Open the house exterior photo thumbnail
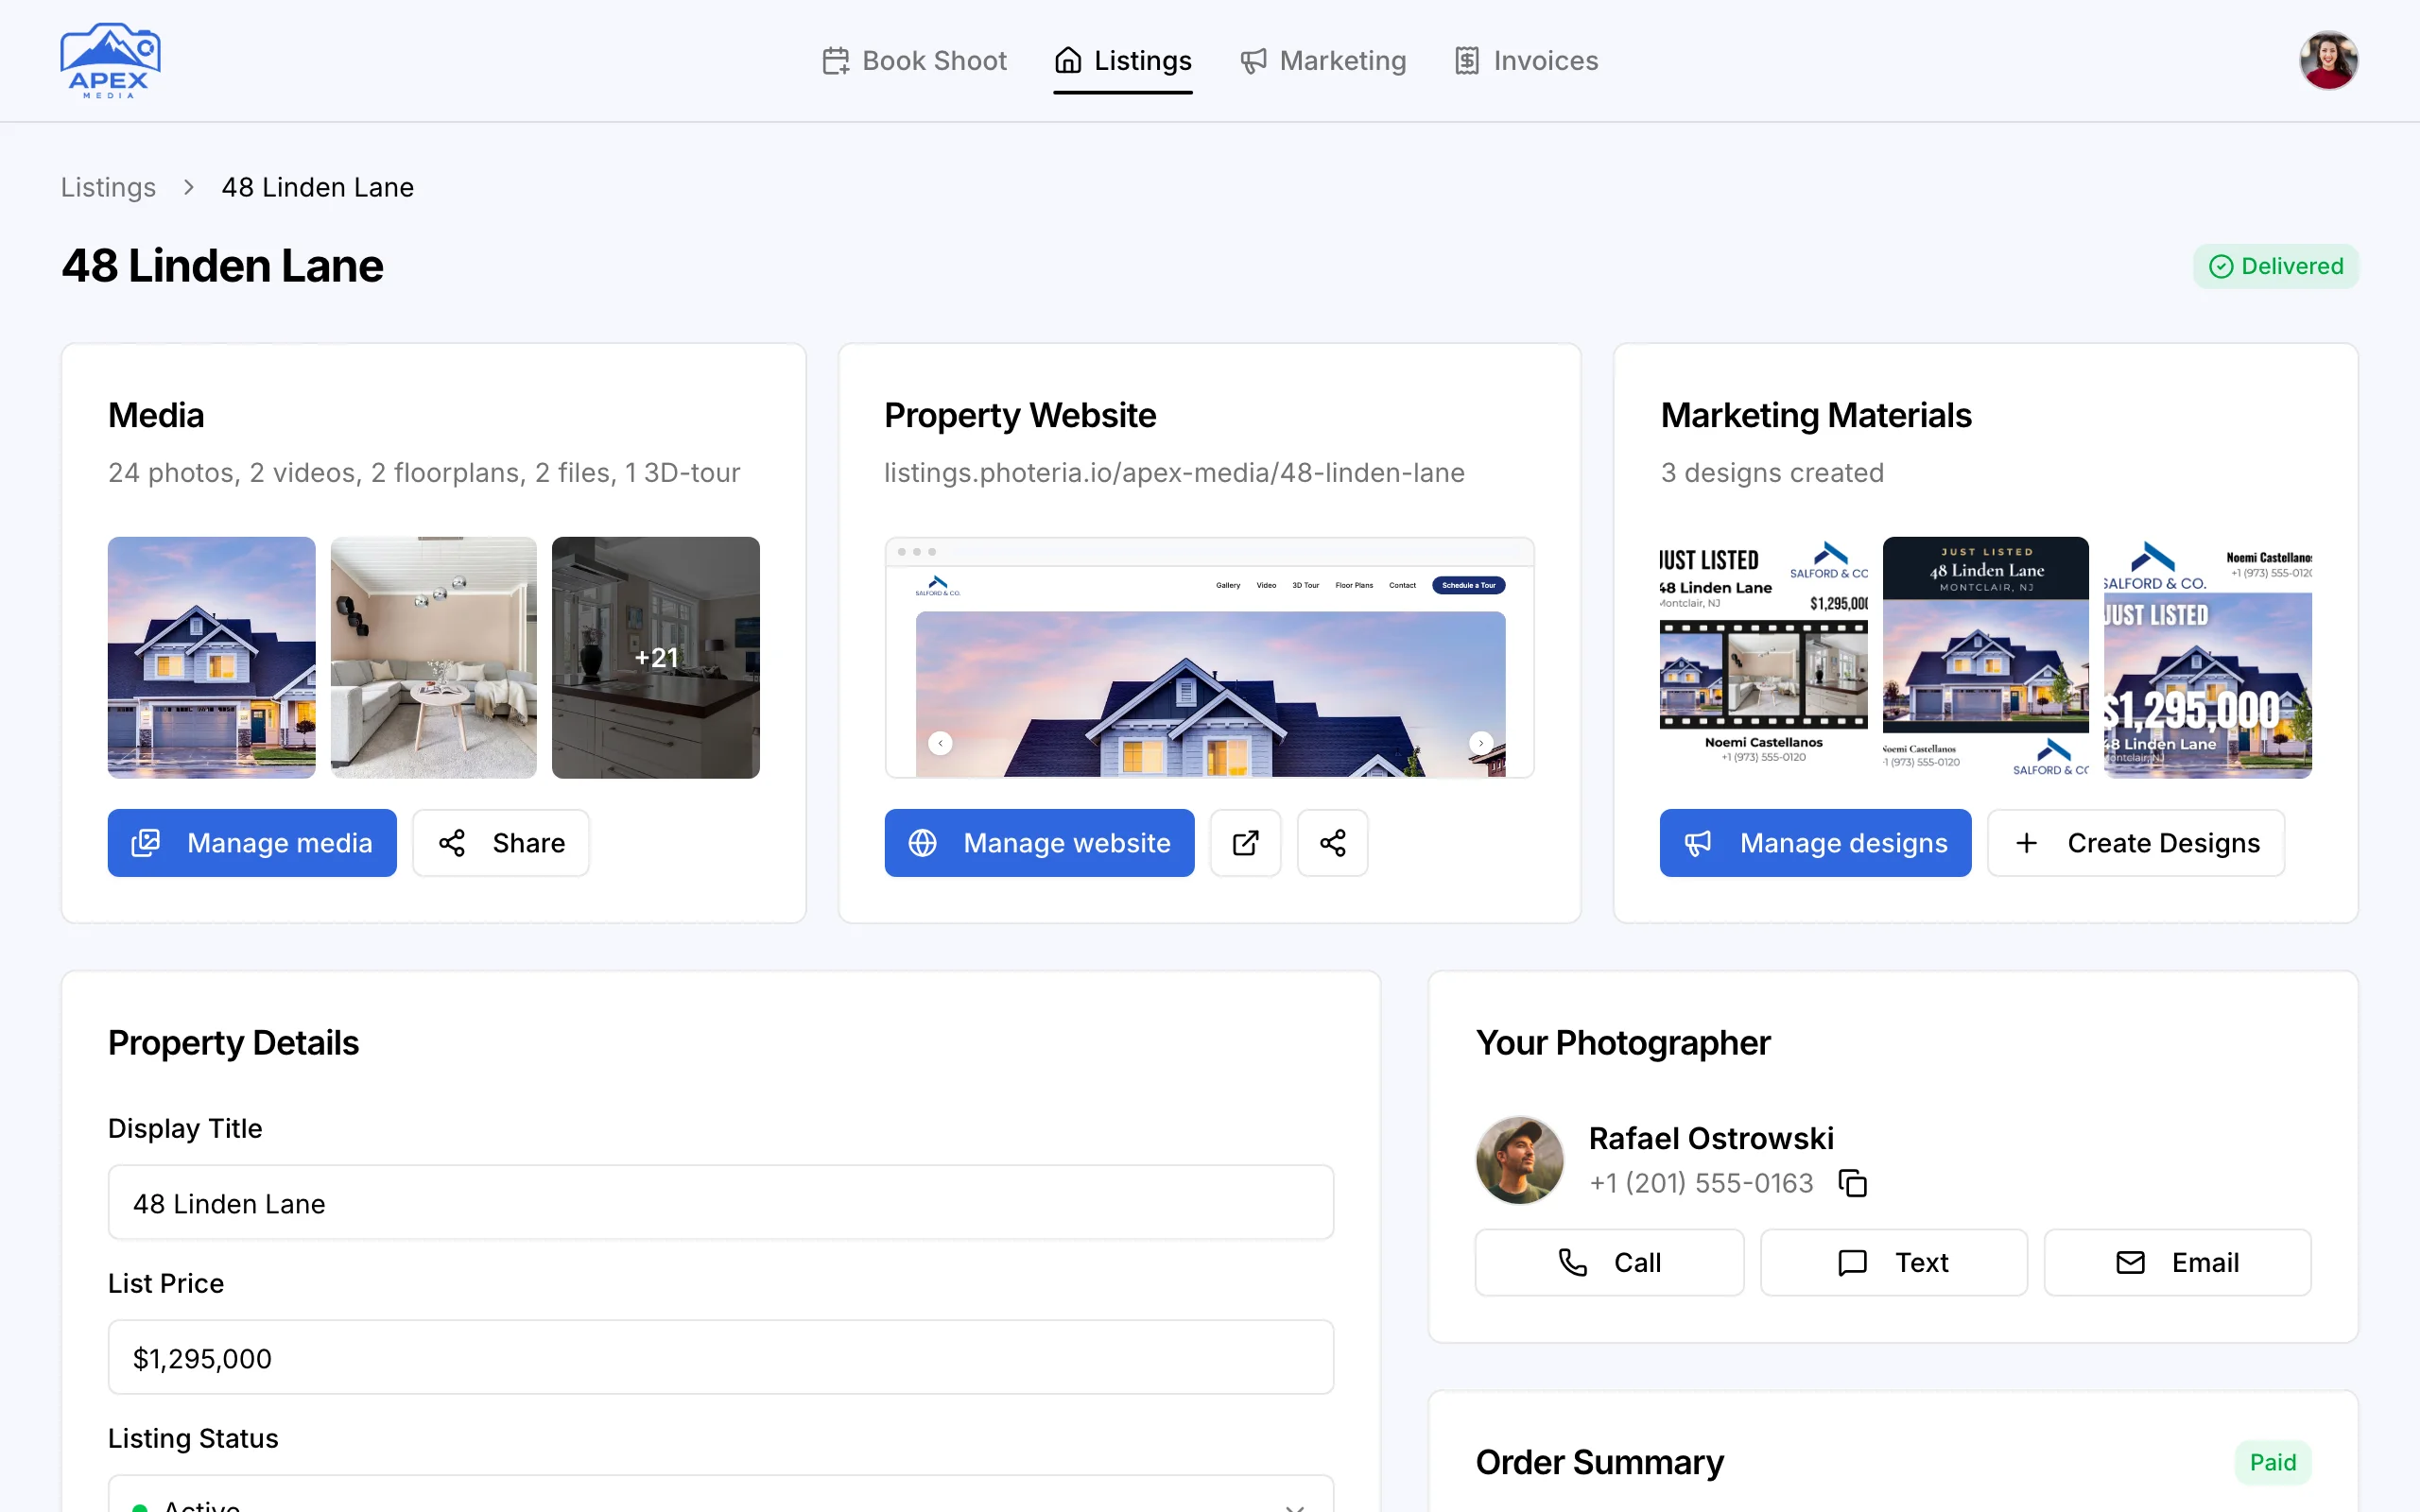The height and width of the screenshot is (1512, 2420). (211, 657)
